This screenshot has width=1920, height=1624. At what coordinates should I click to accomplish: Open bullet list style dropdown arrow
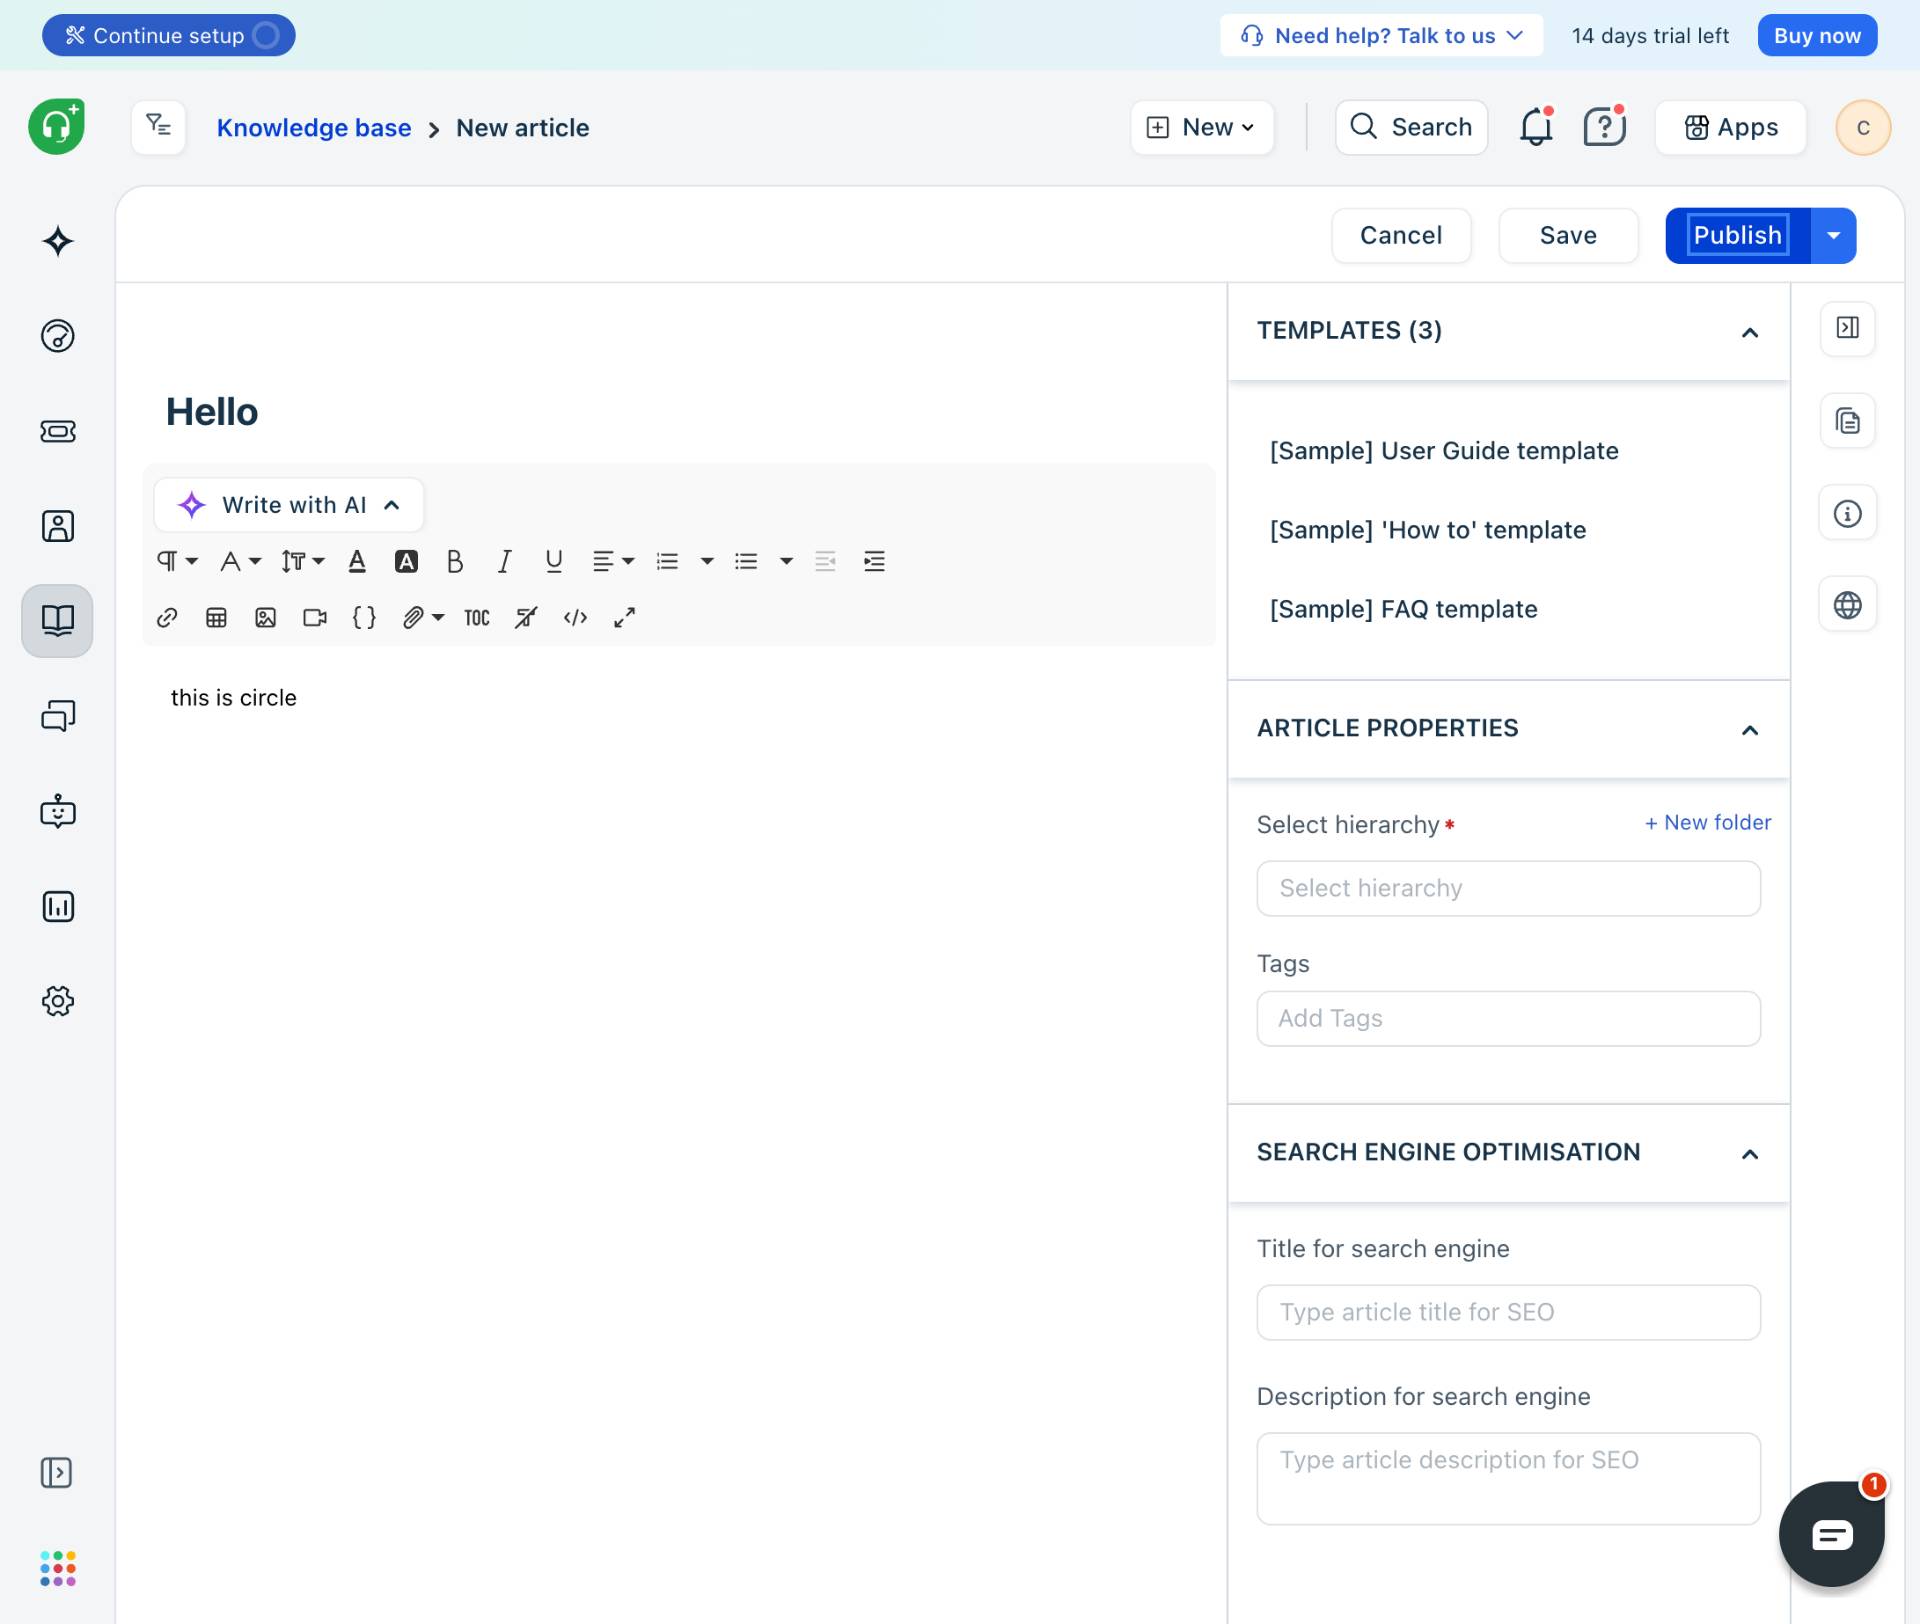pos(786,561)
